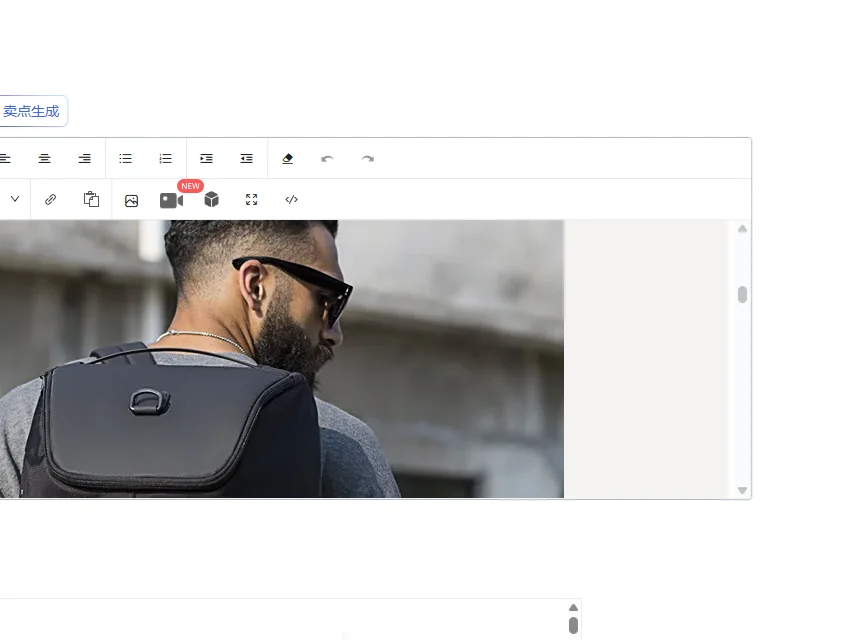Expand the toolbar dropdown chevron

pos(15,200)
